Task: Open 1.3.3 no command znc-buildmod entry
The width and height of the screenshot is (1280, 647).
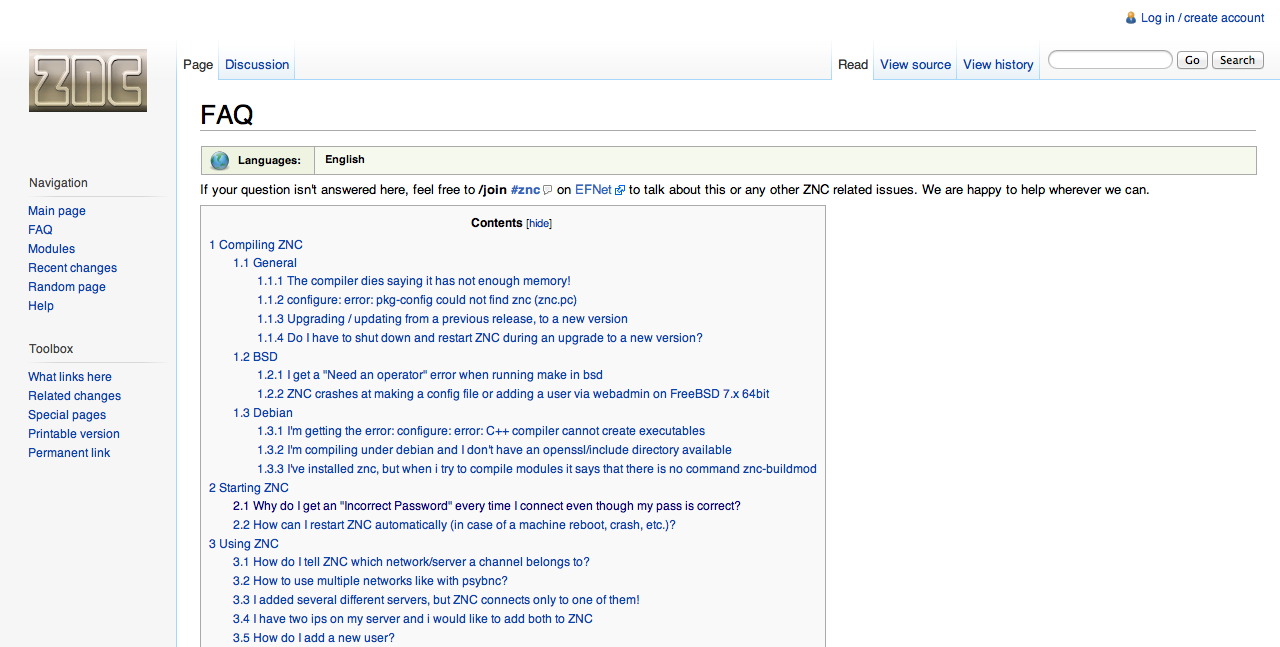Action: coord(537,469)
